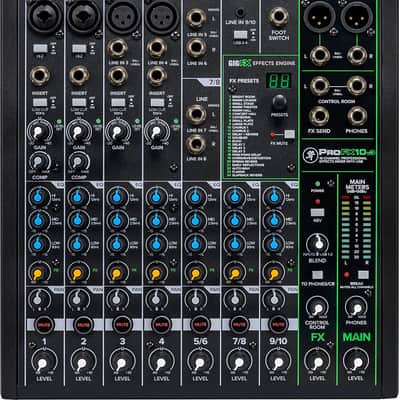Click the channel 1 COMP knob
400x400 pixels.
[39, 162]
